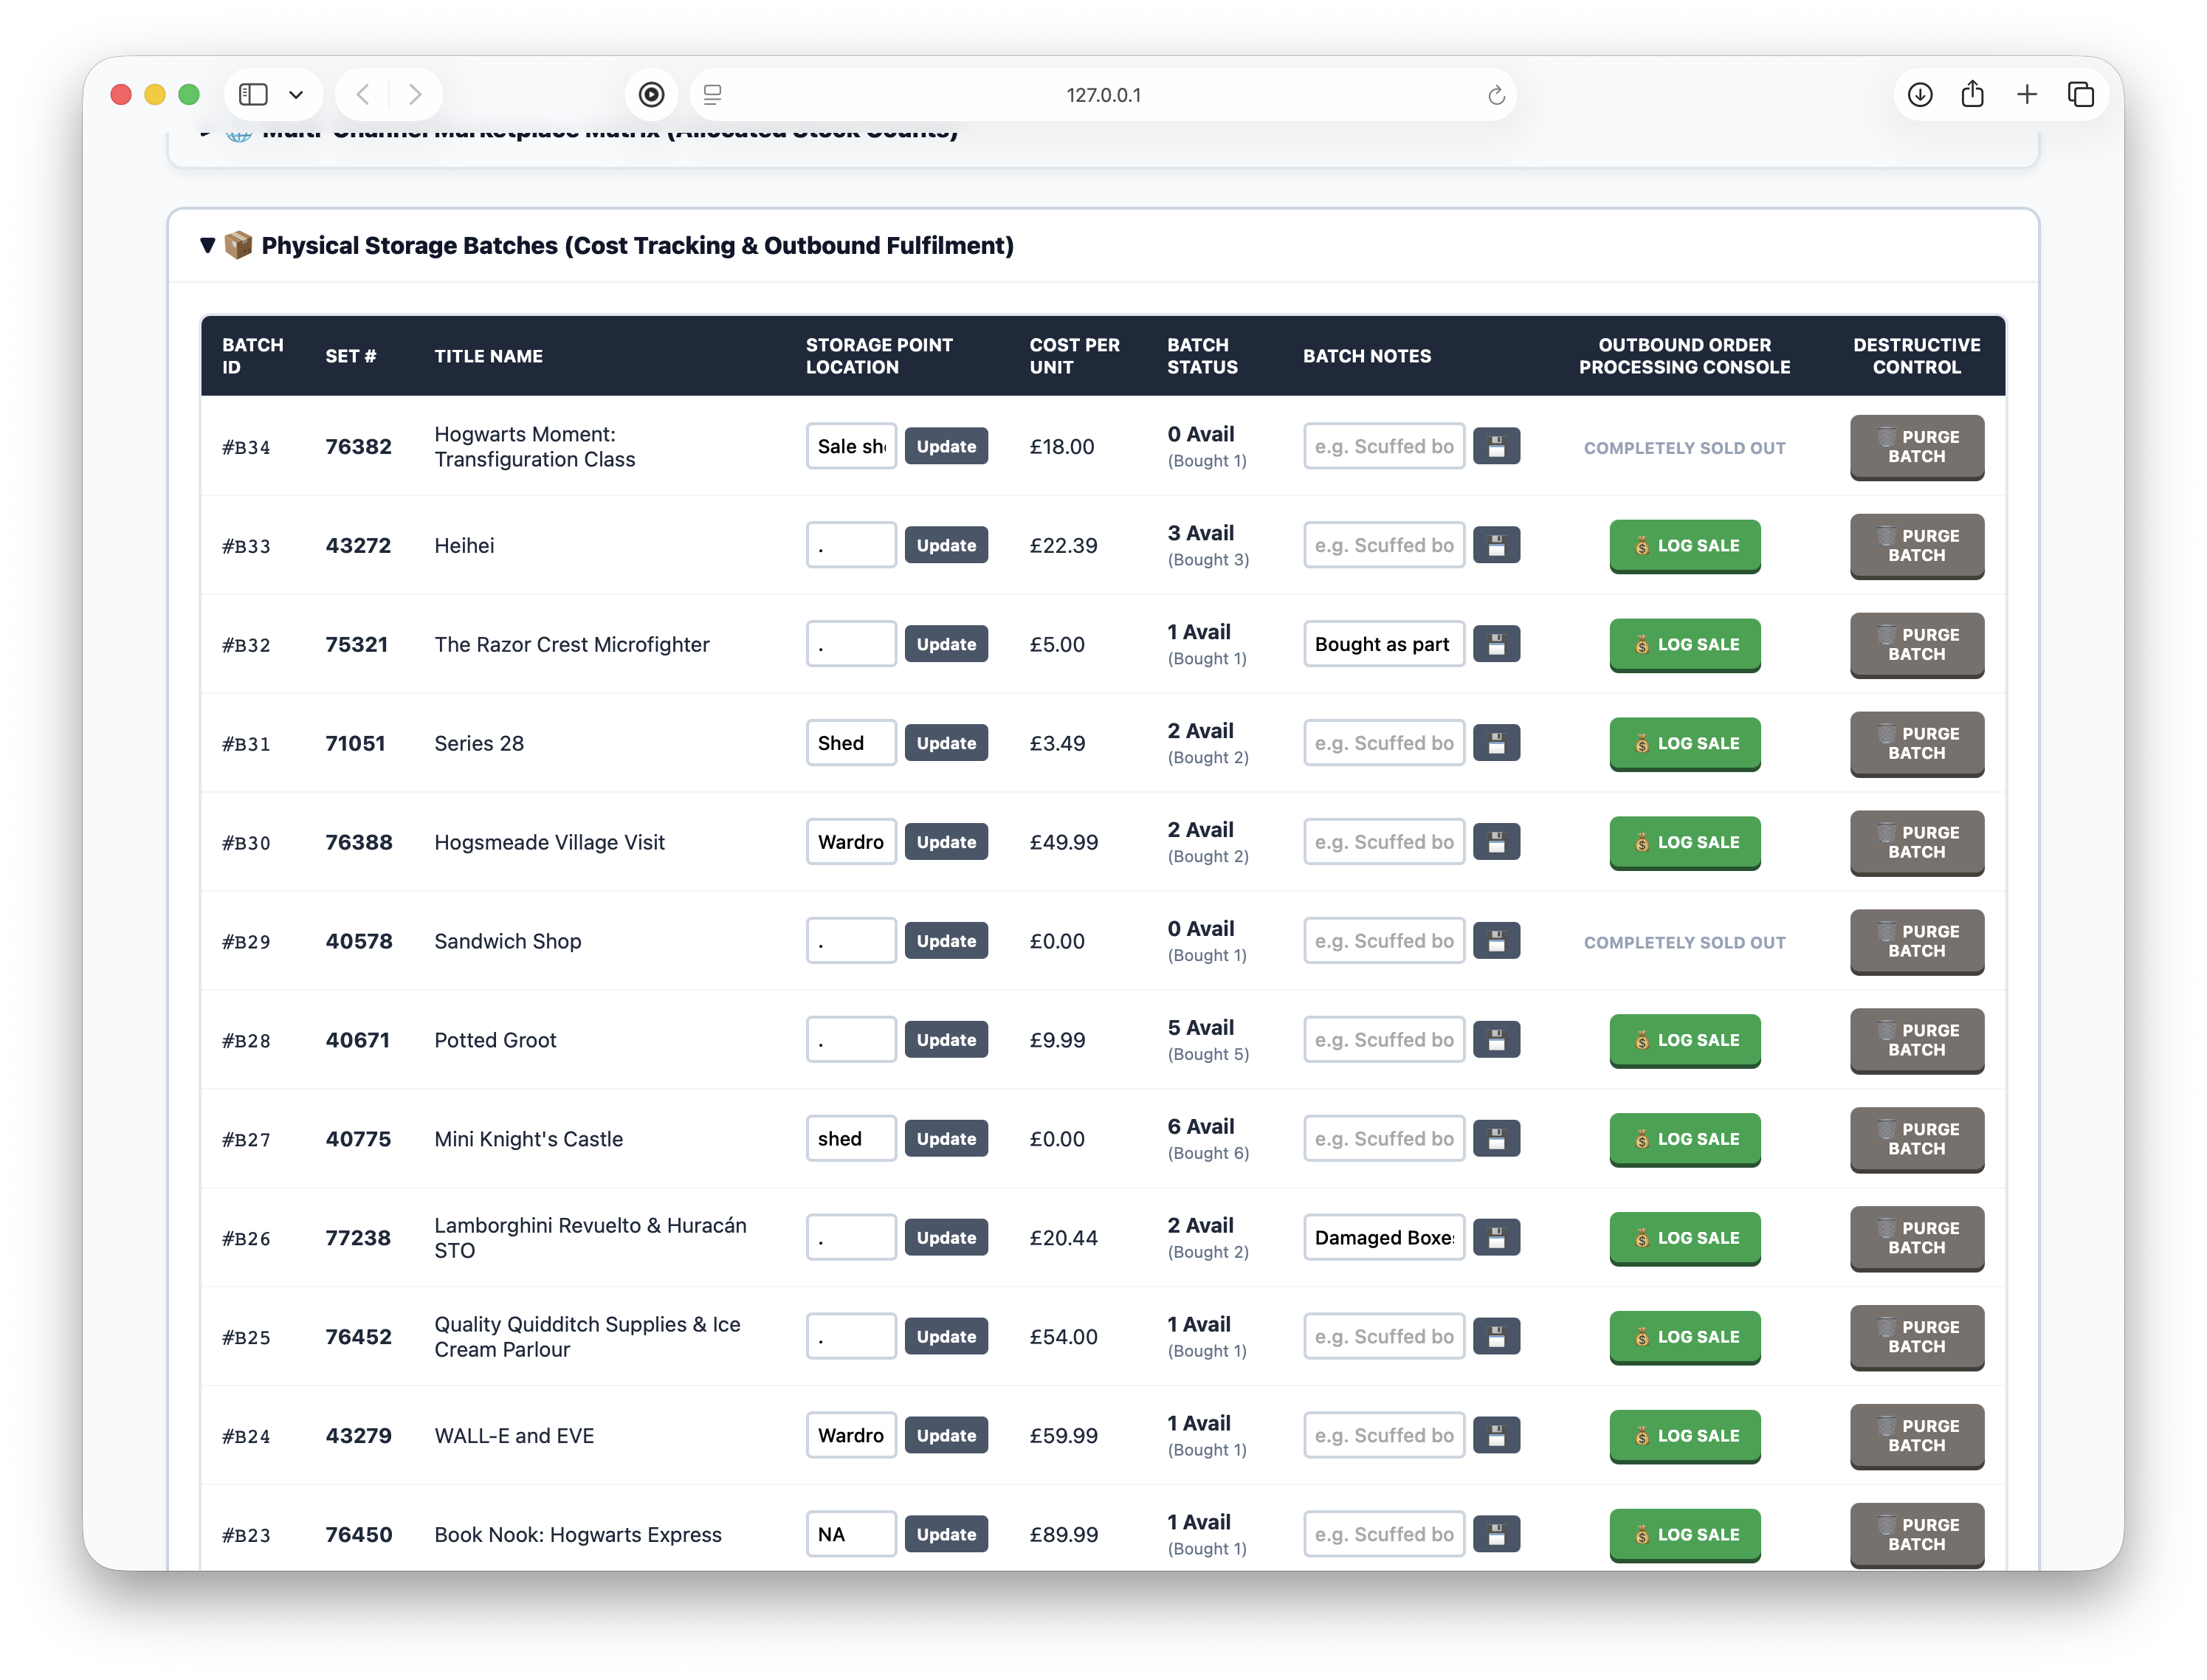Screen dimensions: 2207x1680
Task: Save note icon for Mini Knight's Castle
Action: pos(1496,1139)
